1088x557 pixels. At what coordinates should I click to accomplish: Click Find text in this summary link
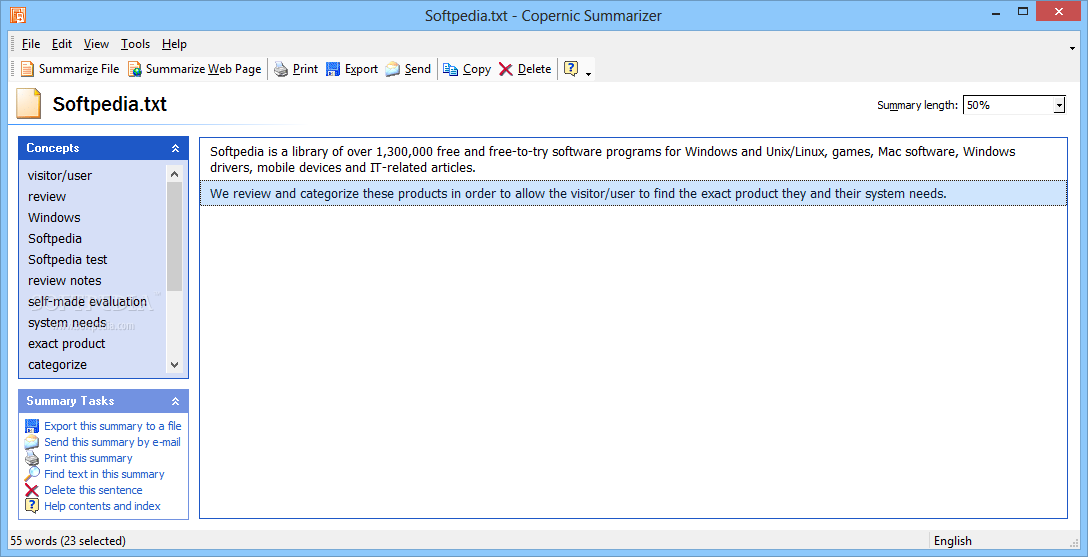(104, 474)
